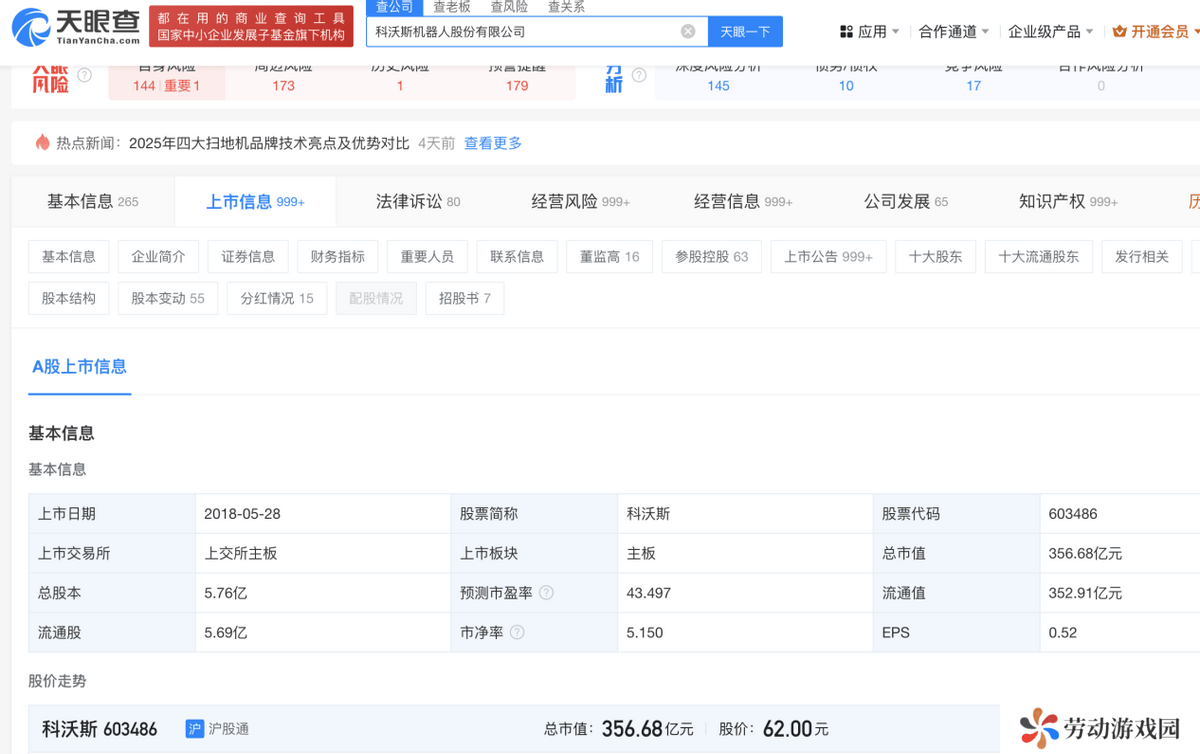1200x754 pixels.
Task: Click the crown icon for membership
Action: pos(1119,32)
